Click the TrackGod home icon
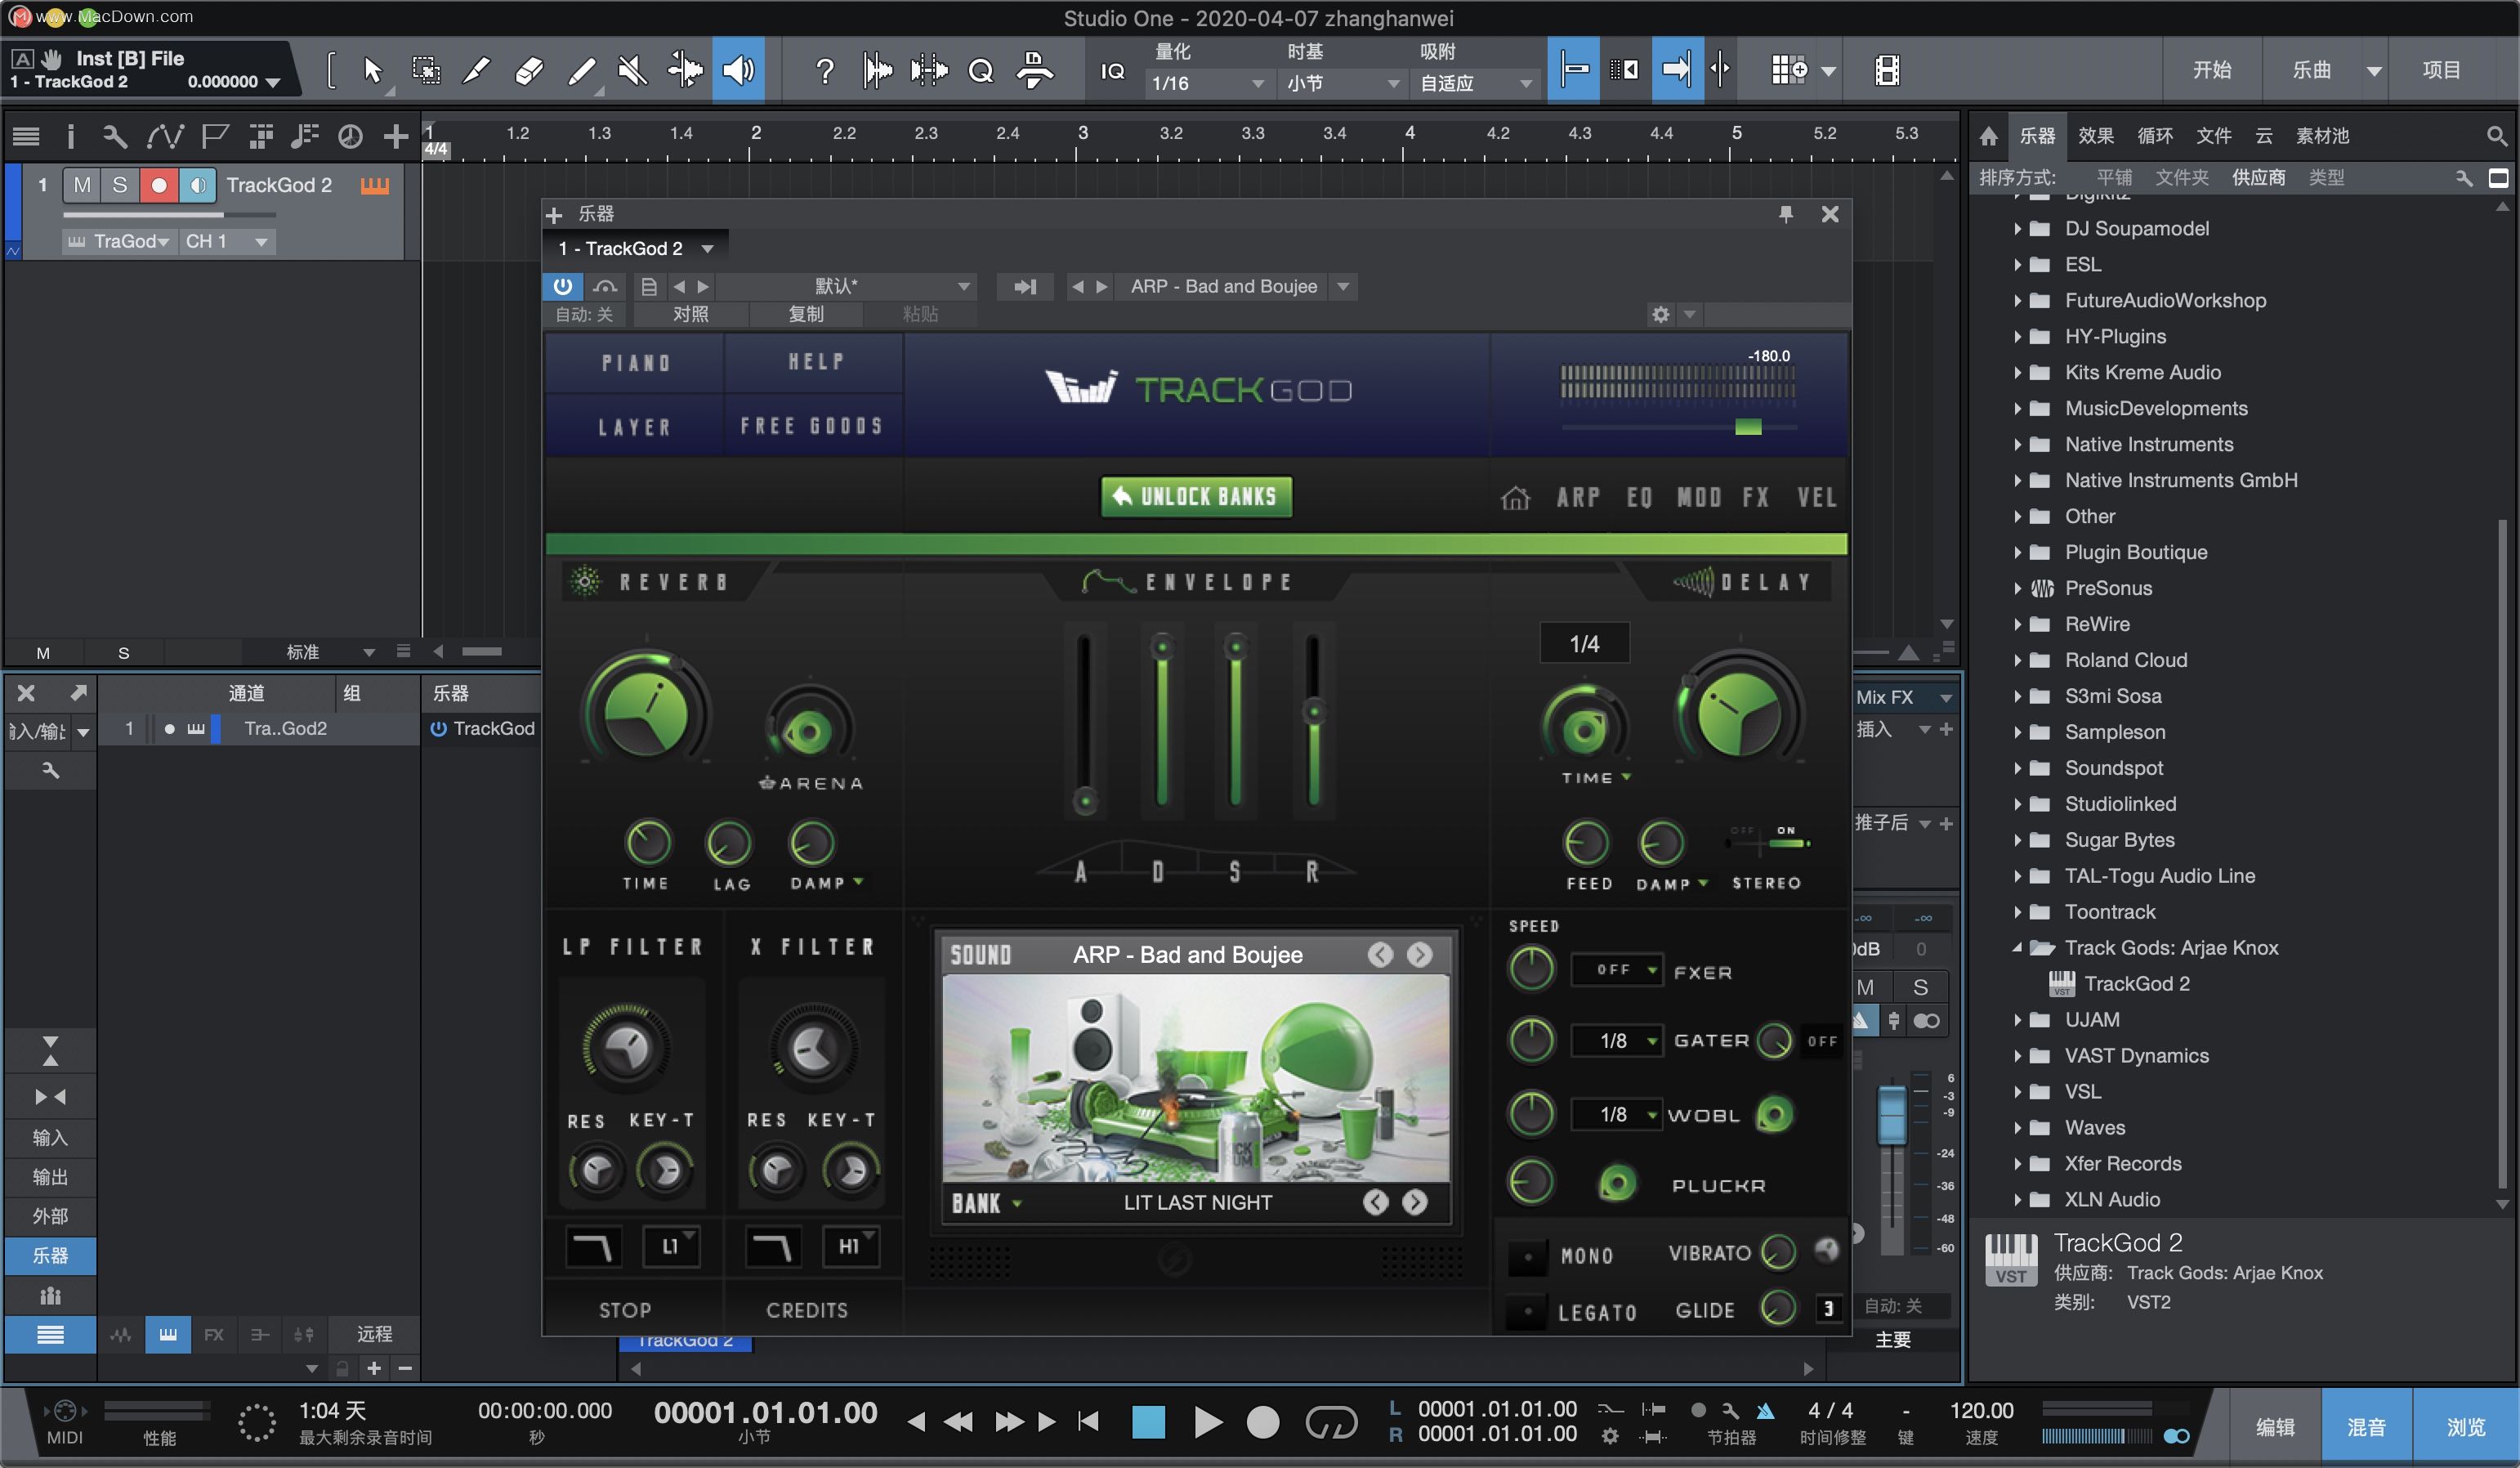The height and width of the screenshot is (1468, 2520). (x=1515, y=497)
